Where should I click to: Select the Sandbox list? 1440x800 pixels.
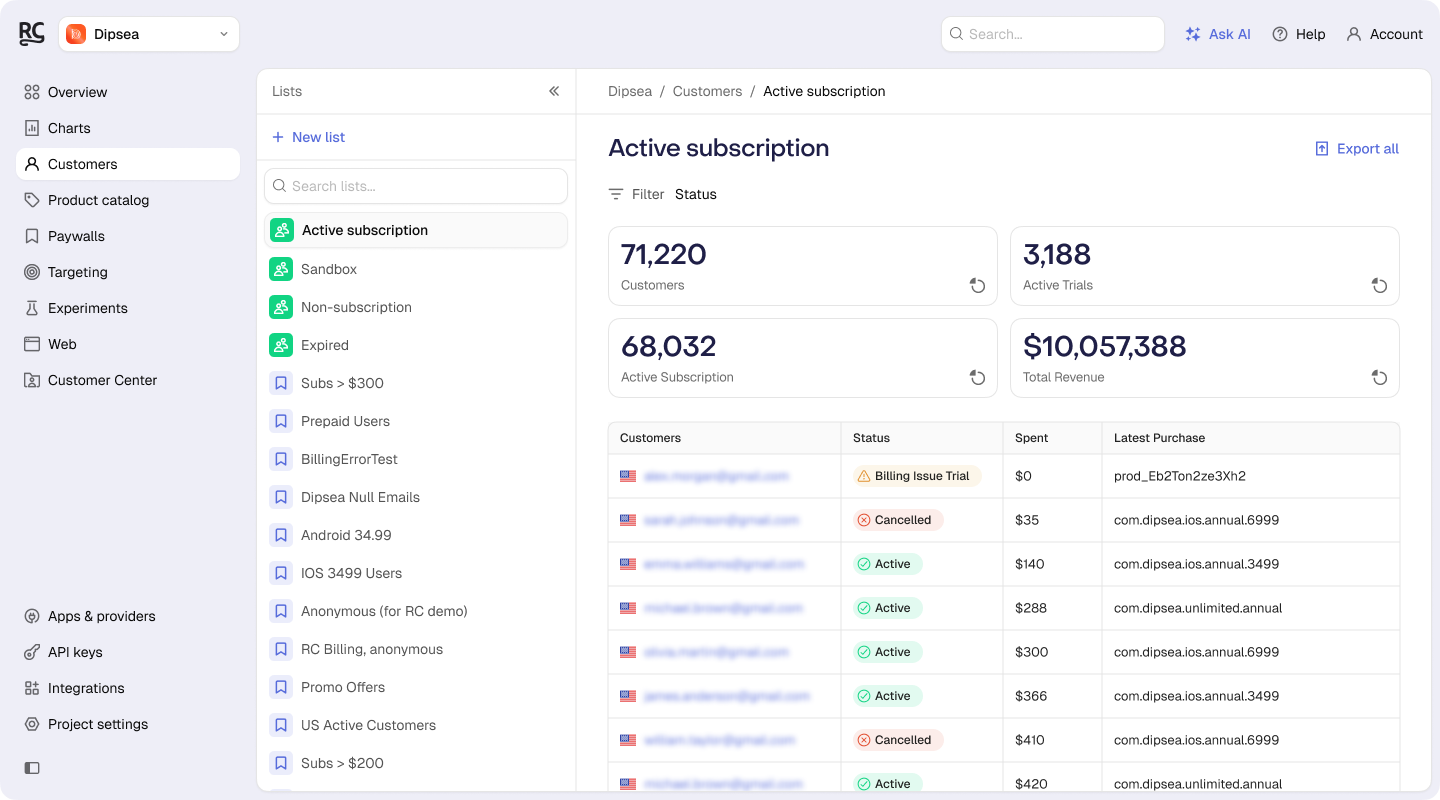pyautogui.click(x=416, y=269)
